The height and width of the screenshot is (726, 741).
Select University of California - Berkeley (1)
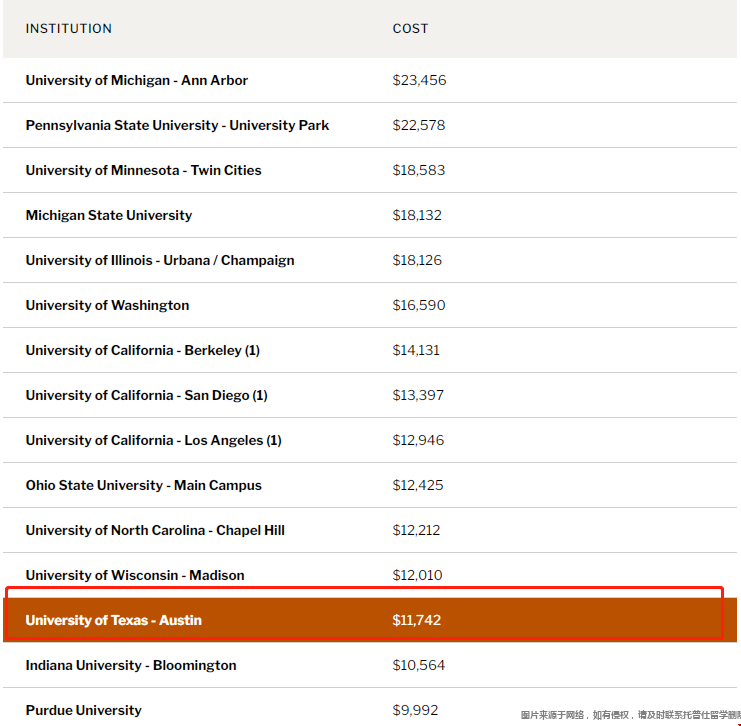pyautogui.click(x=143, y=350)
